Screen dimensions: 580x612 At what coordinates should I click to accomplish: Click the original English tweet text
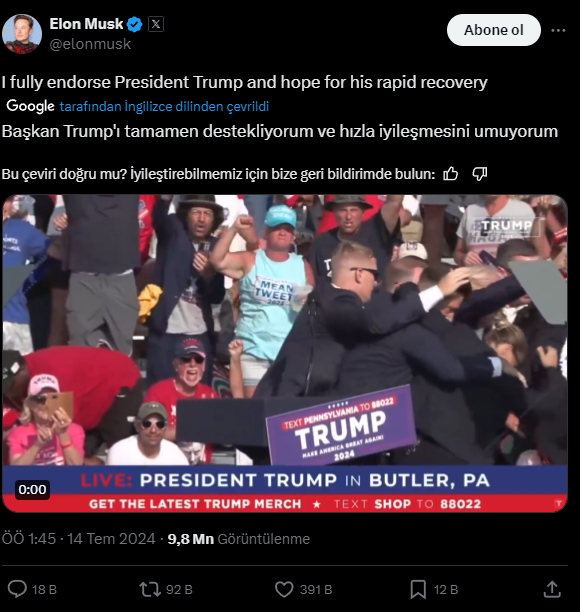[245, 82]
